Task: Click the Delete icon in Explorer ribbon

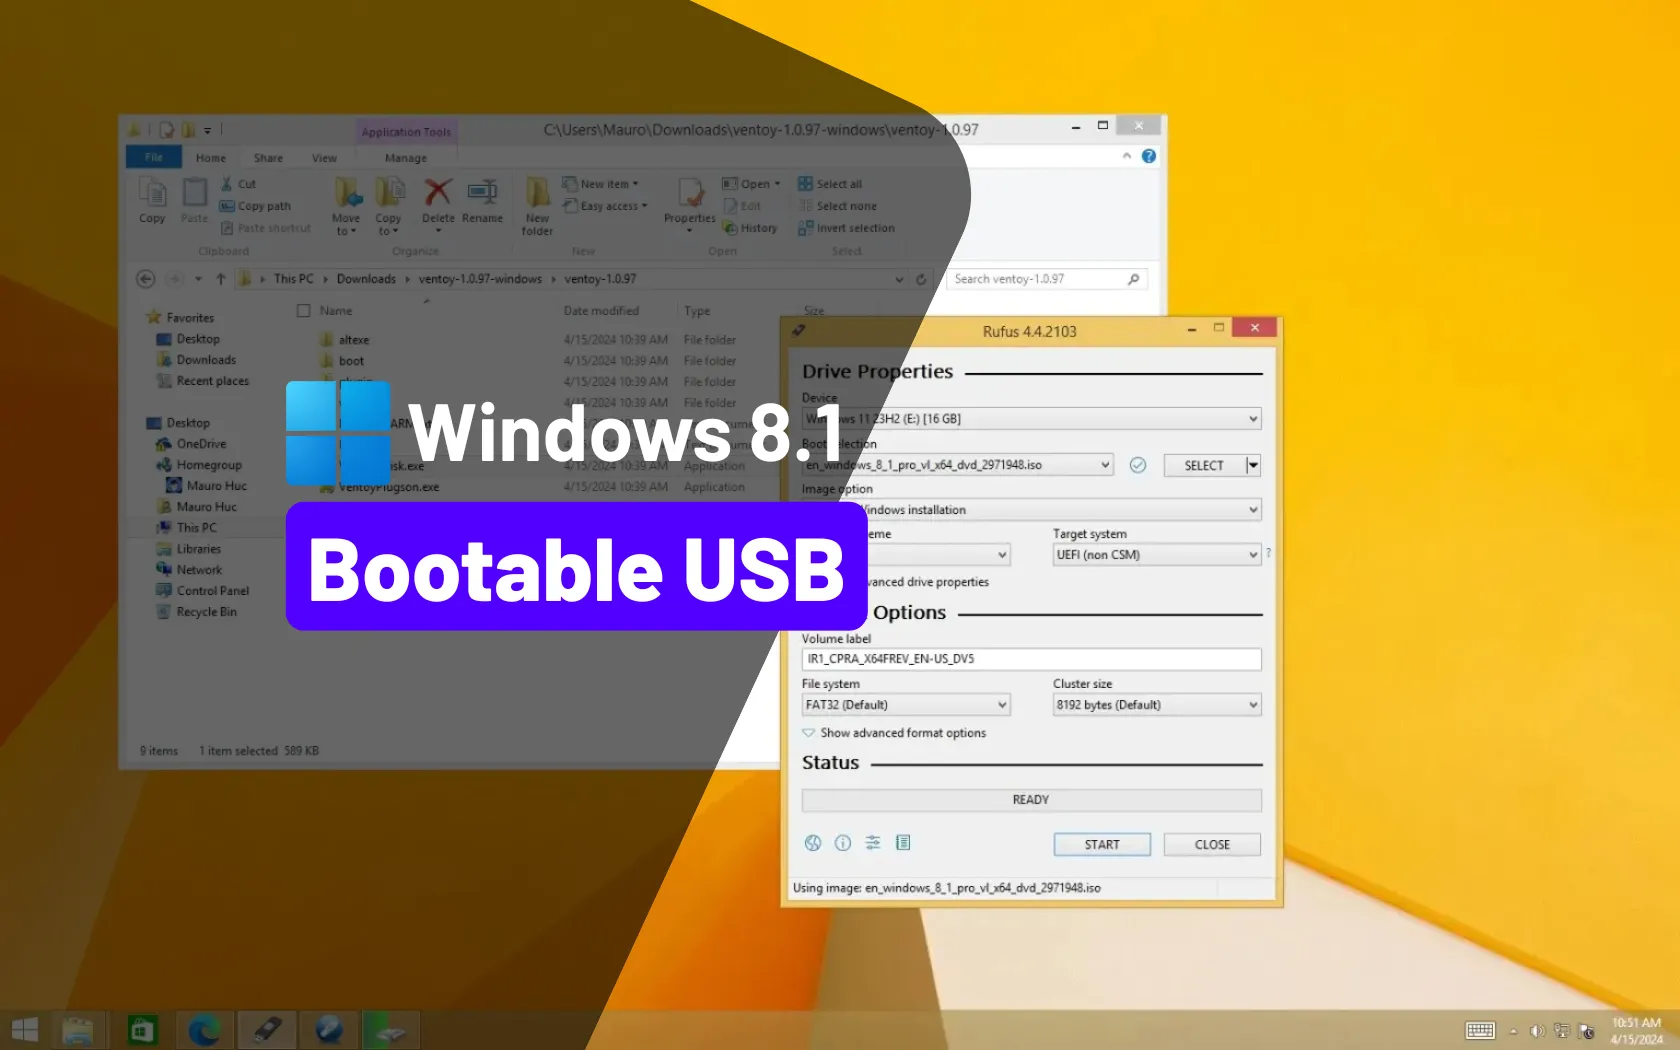Action: 438,201
